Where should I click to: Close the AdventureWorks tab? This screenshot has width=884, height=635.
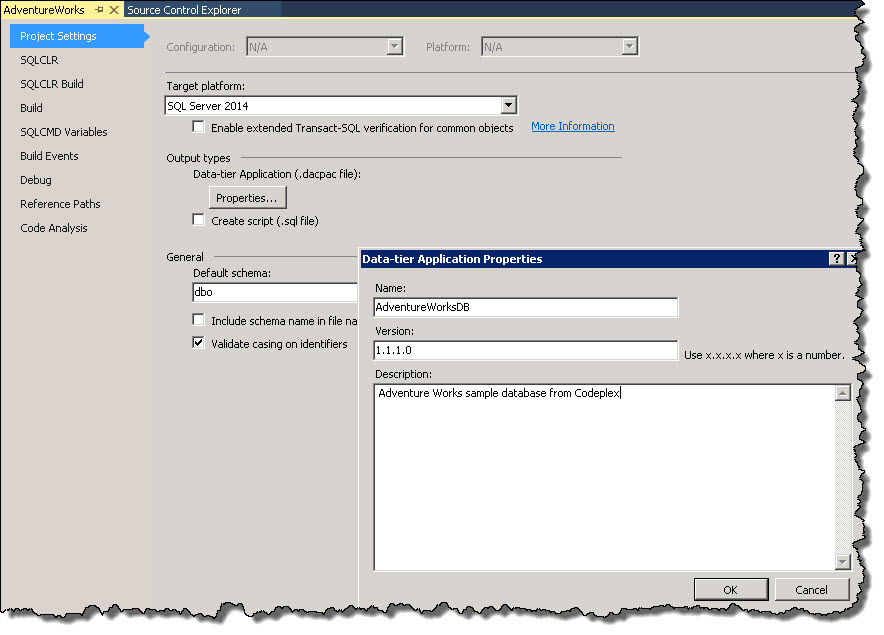click(x=114, y=10)
